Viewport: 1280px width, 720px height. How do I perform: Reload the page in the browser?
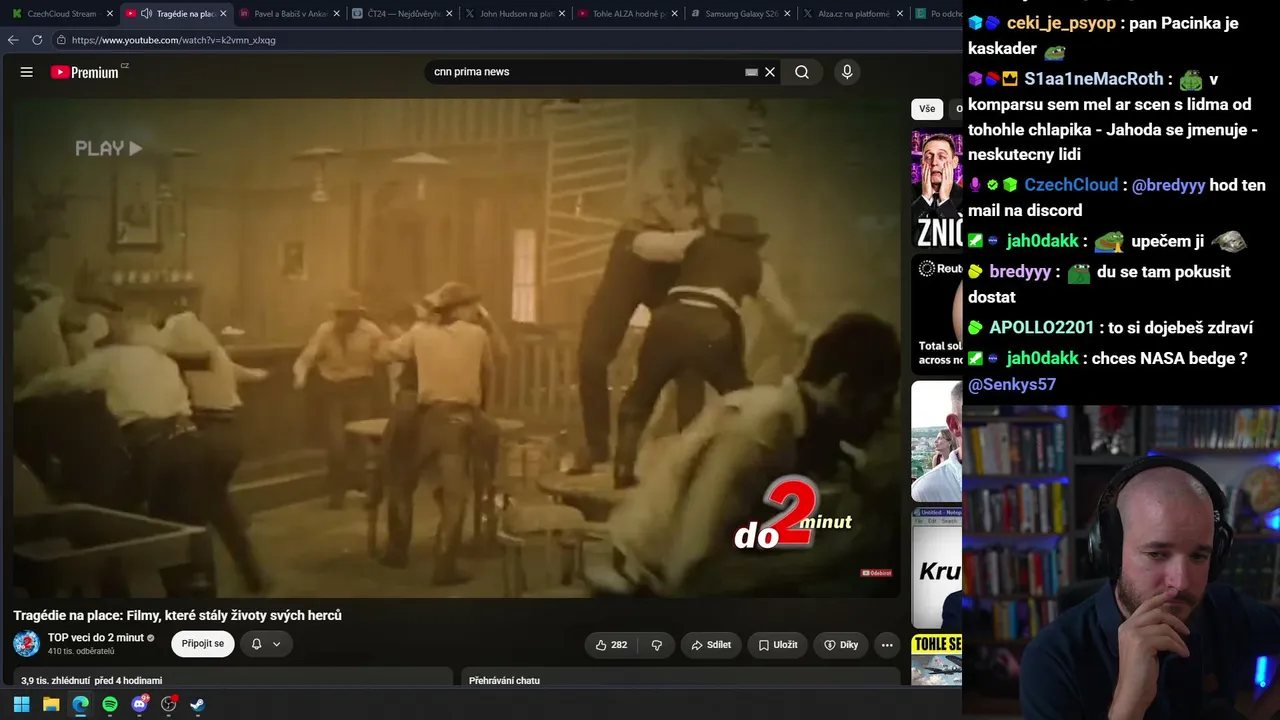tap(37, 40)
